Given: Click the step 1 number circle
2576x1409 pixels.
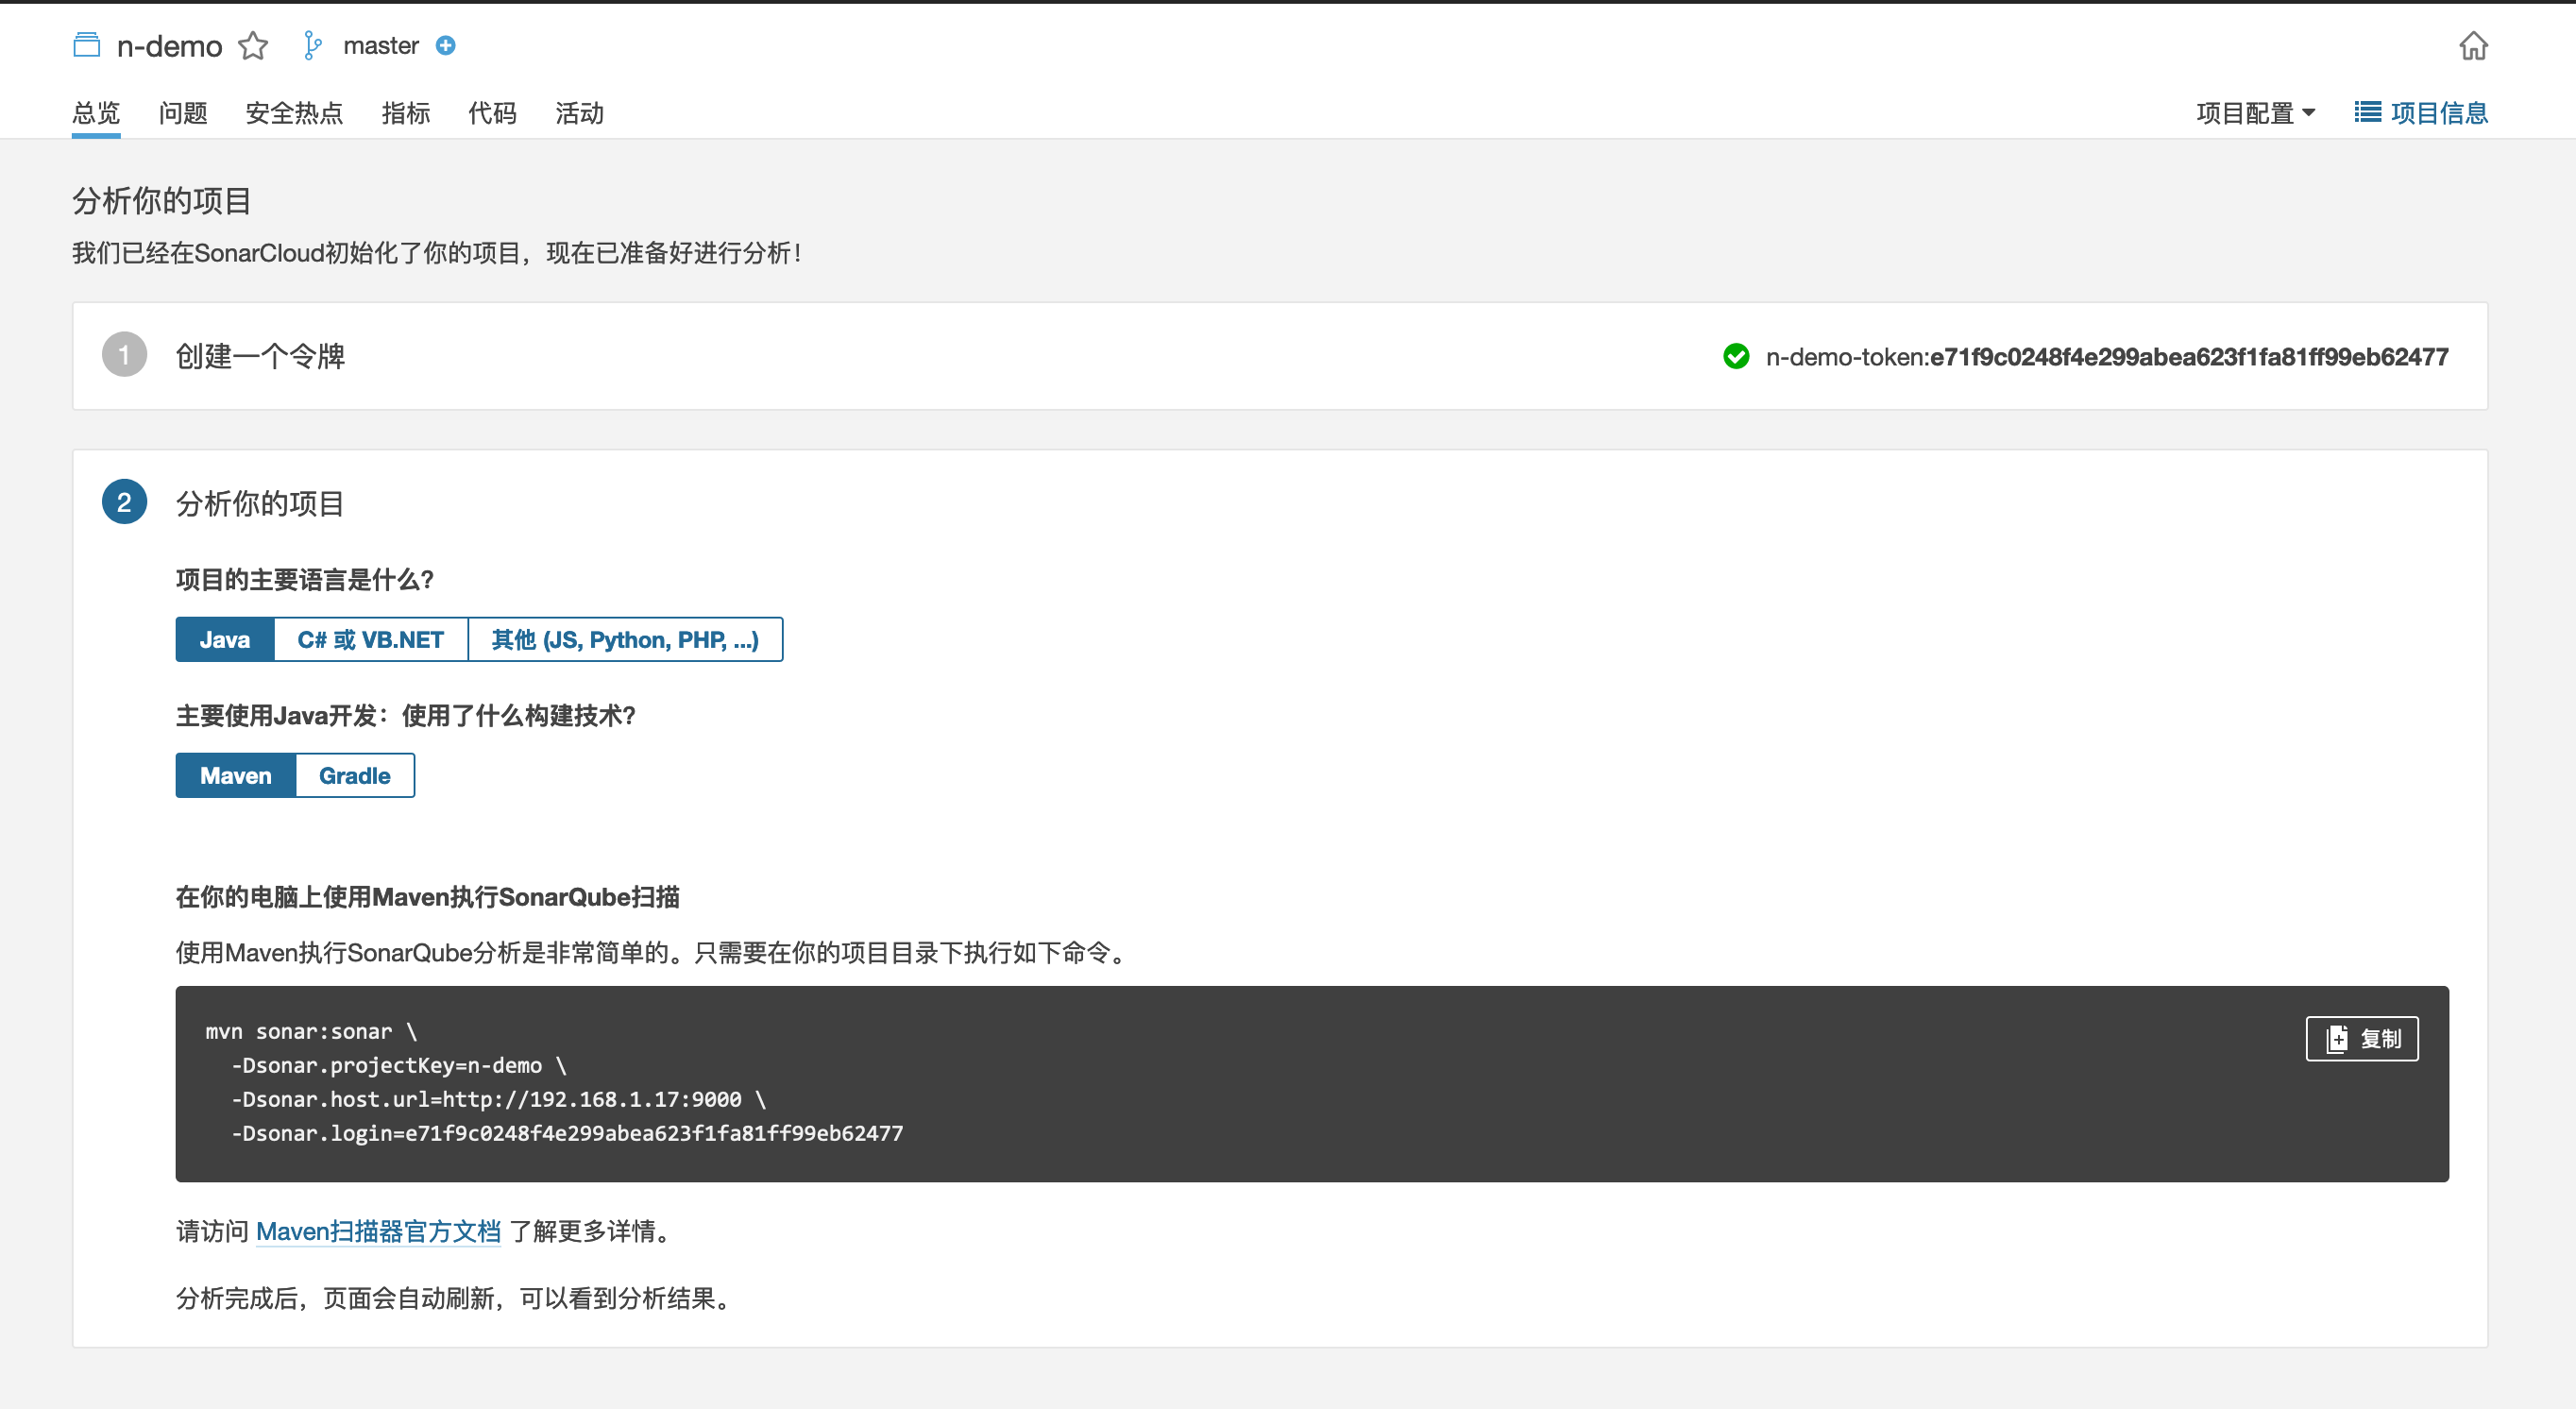Looking at the screenshot, I should pyautogui.click(x=124, y=355).
